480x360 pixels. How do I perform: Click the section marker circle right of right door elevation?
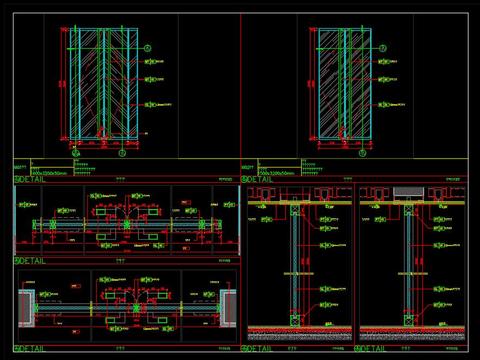point(383,48)
